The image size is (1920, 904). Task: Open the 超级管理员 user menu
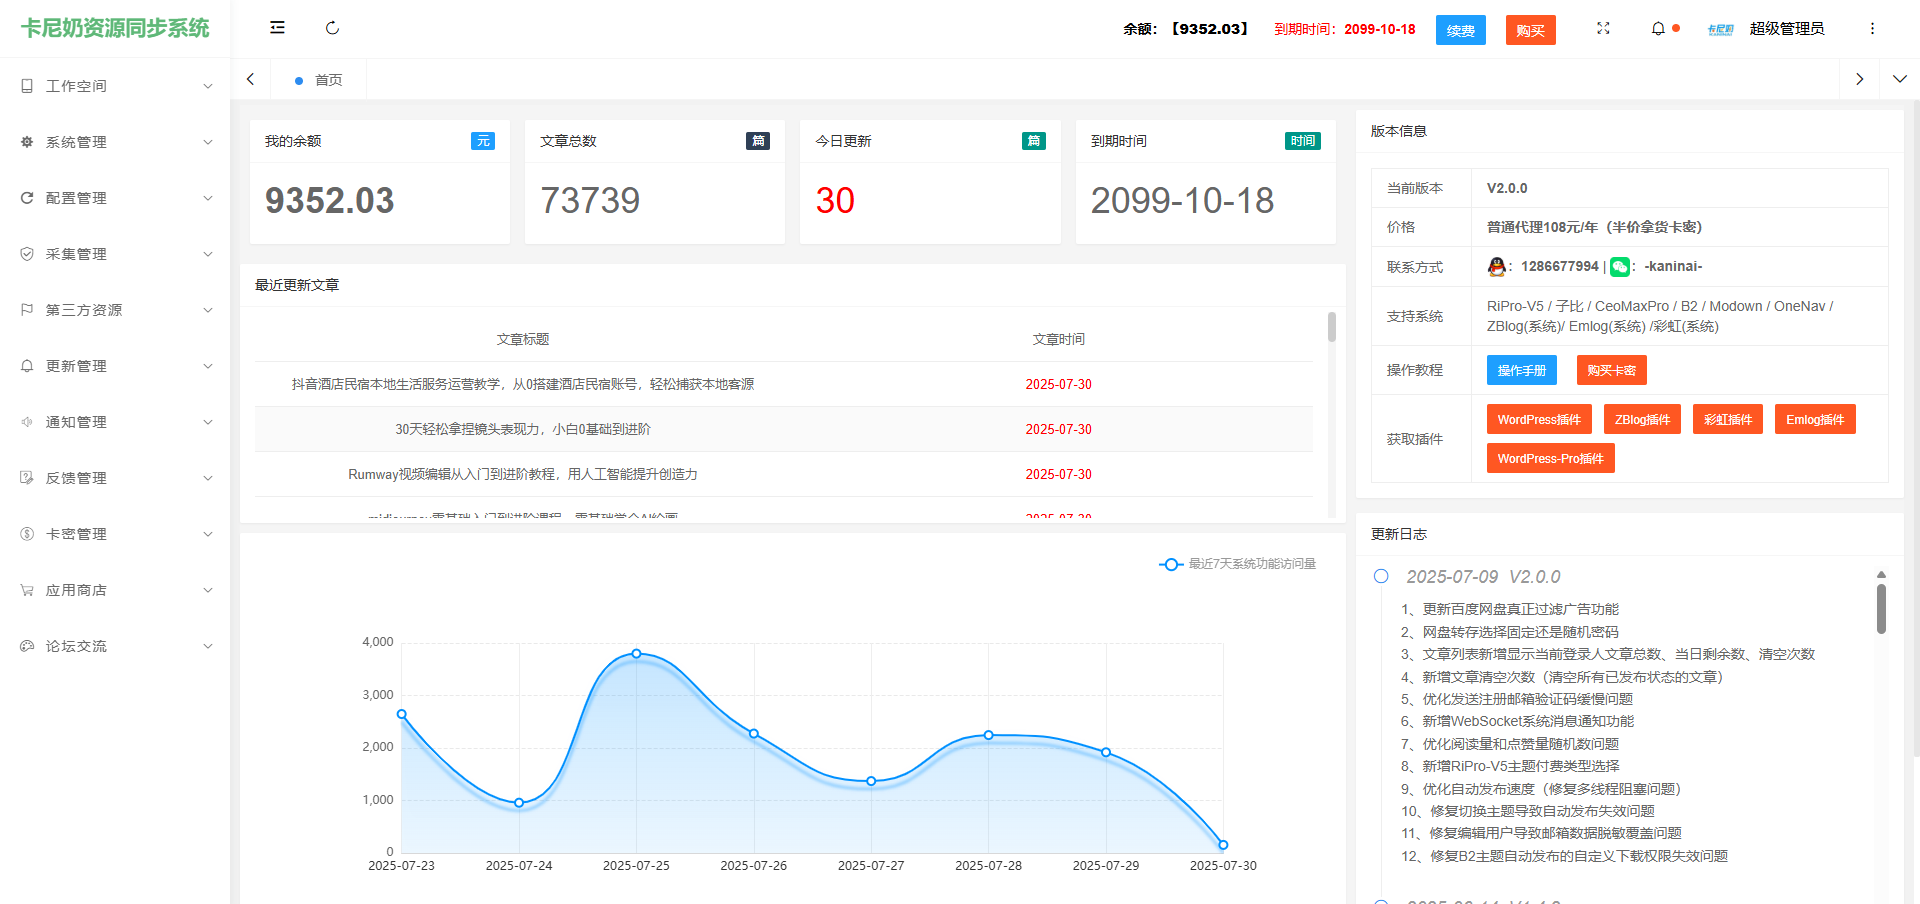pos(1787,29)
